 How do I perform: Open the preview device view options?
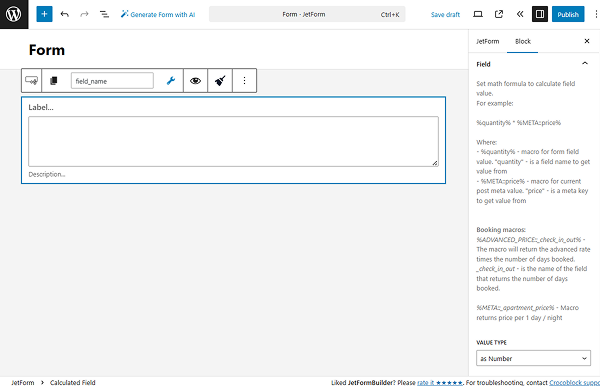[478, 14]
